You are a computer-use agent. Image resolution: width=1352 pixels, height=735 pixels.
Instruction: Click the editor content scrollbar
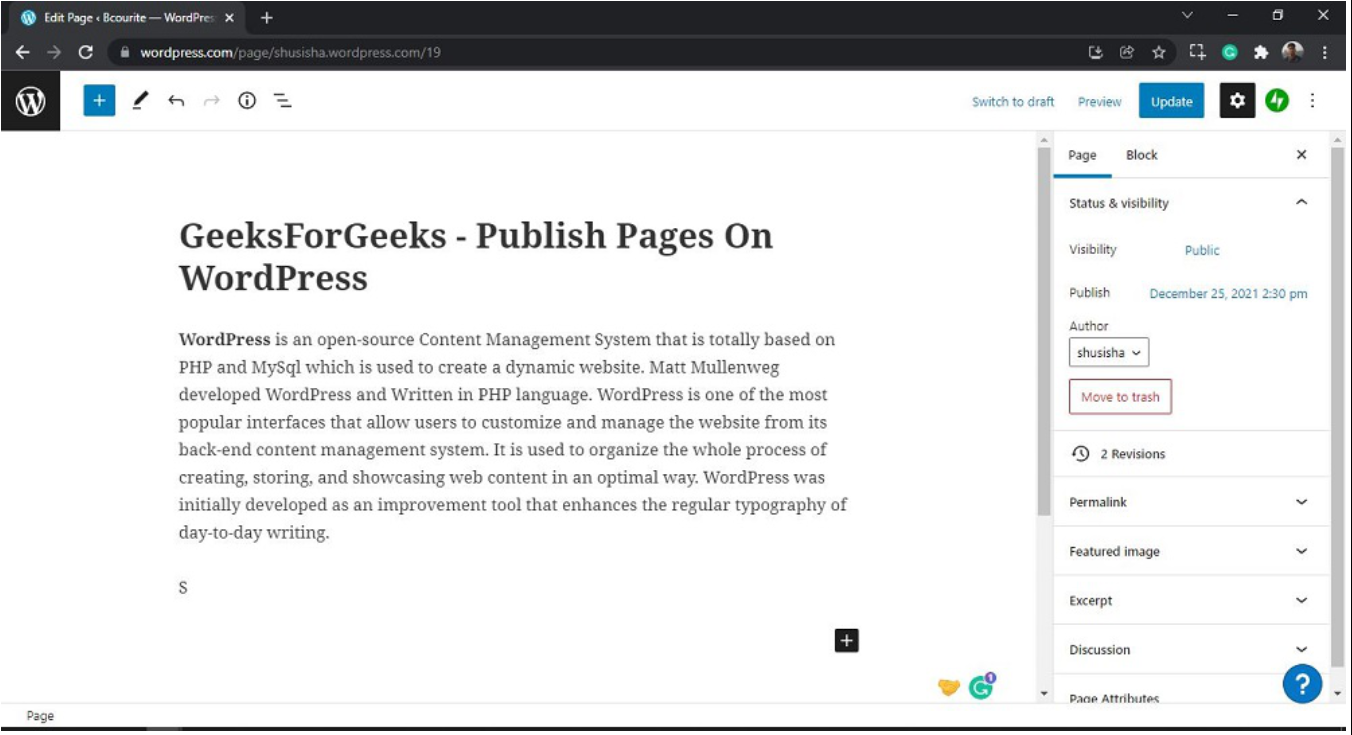pos(1044,331)
